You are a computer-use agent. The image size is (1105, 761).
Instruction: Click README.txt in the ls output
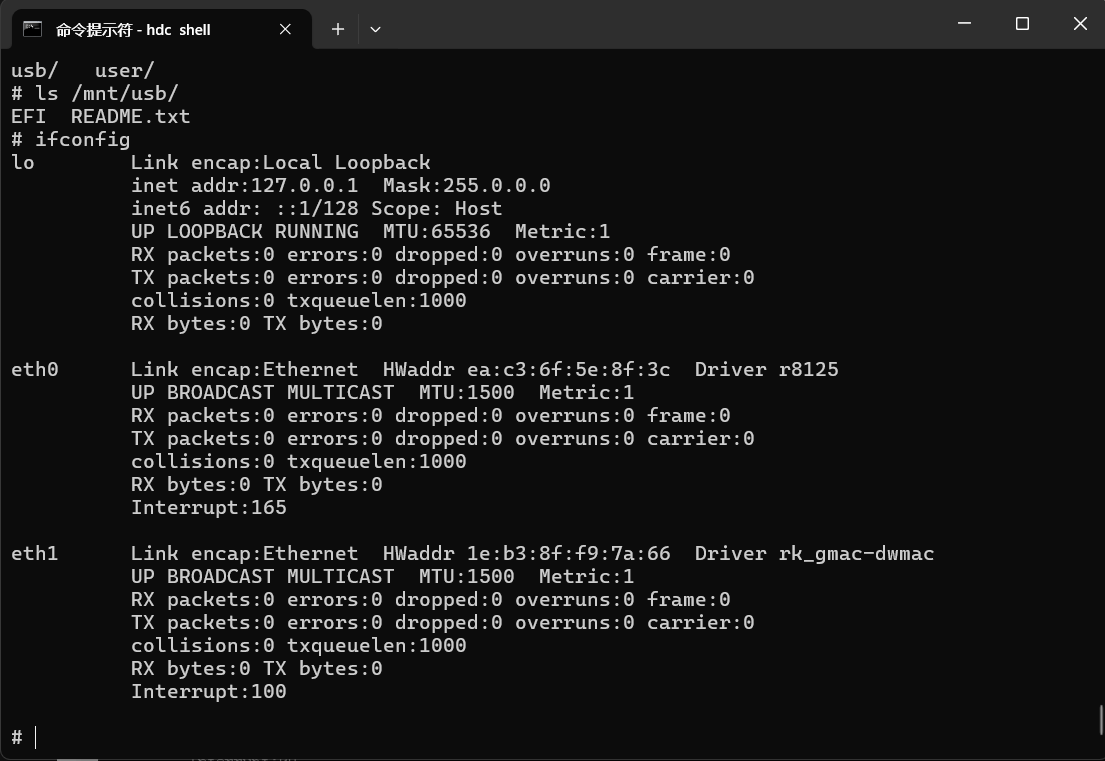pyautogui.click(x=130, y=117)
